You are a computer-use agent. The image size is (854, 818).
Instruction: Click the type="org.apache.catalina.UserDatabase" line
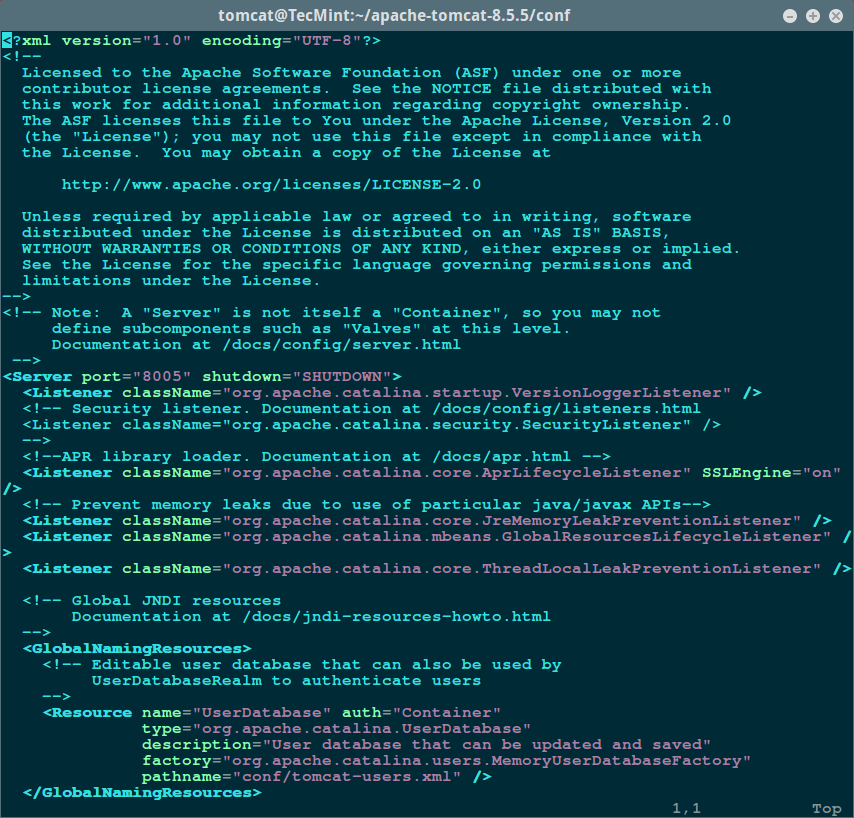coord(336,729)
